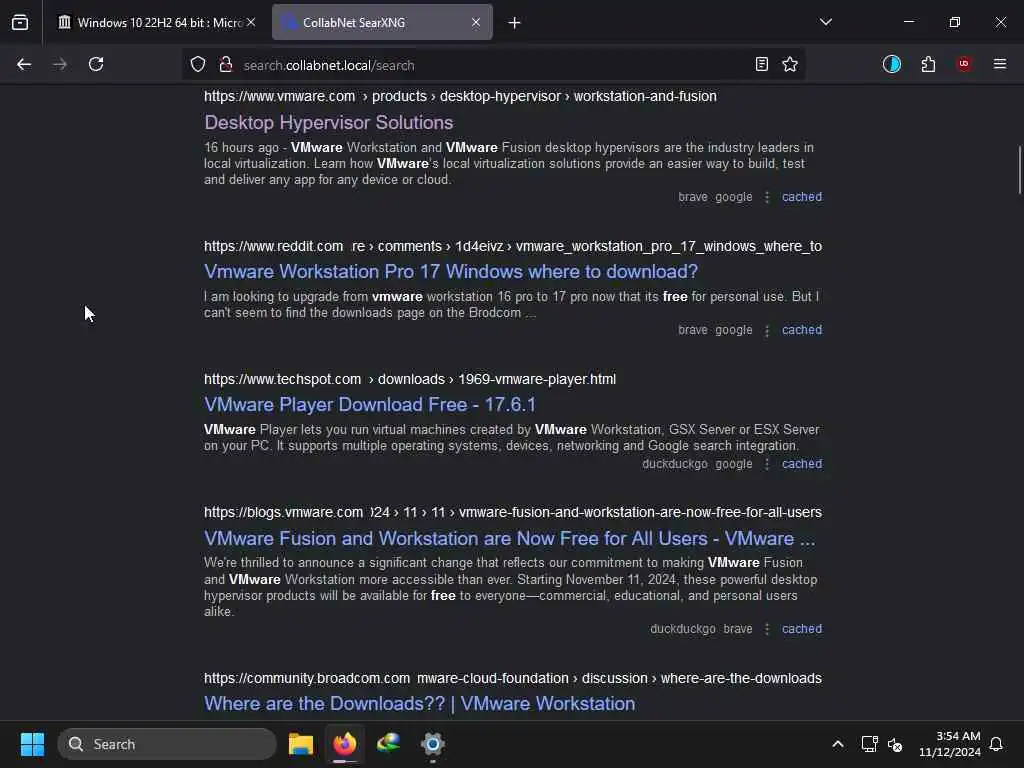Expand more options for the Reddit result
1024x768 pixels.
click(x=767, y=330)
